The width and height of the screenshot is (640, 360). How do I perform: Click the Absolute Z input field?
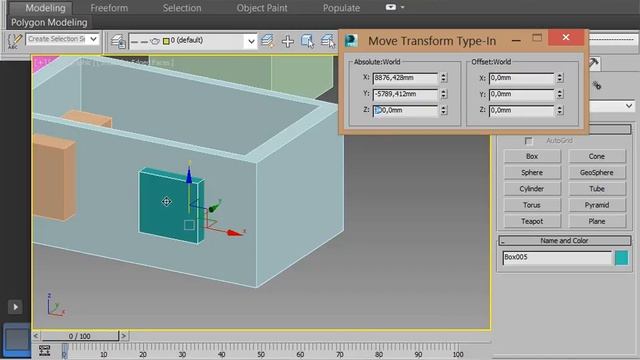(x=405, y=110)
